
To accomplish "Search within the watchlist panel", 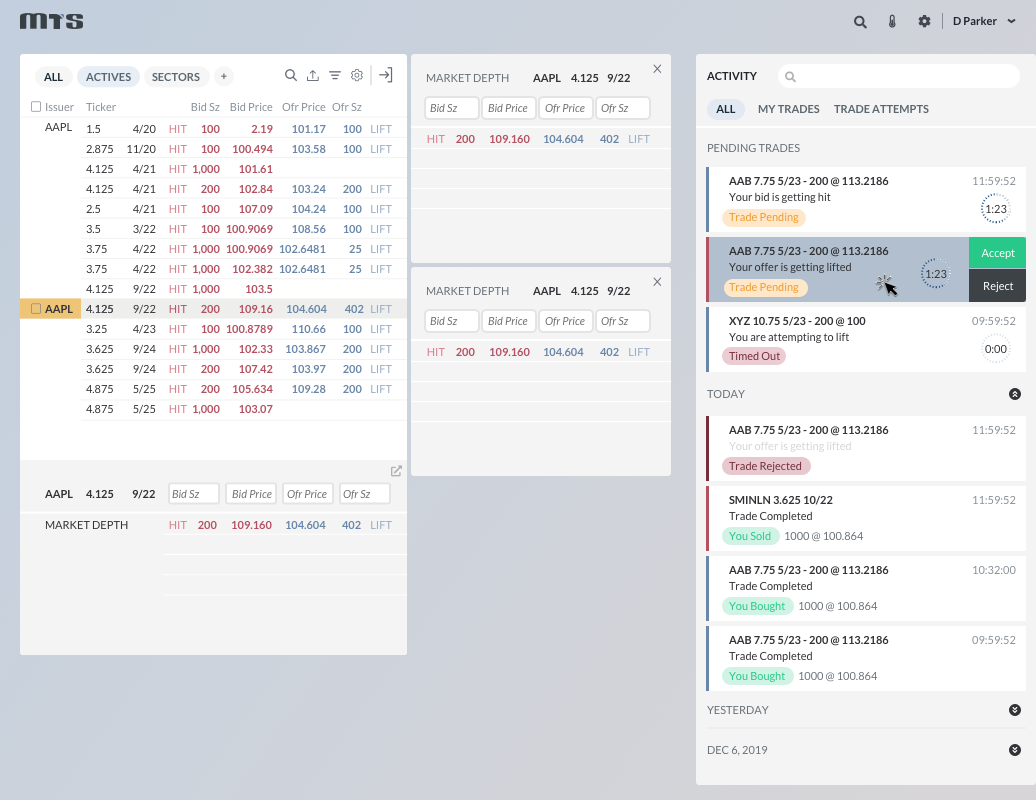I will (x=291, y=75).
